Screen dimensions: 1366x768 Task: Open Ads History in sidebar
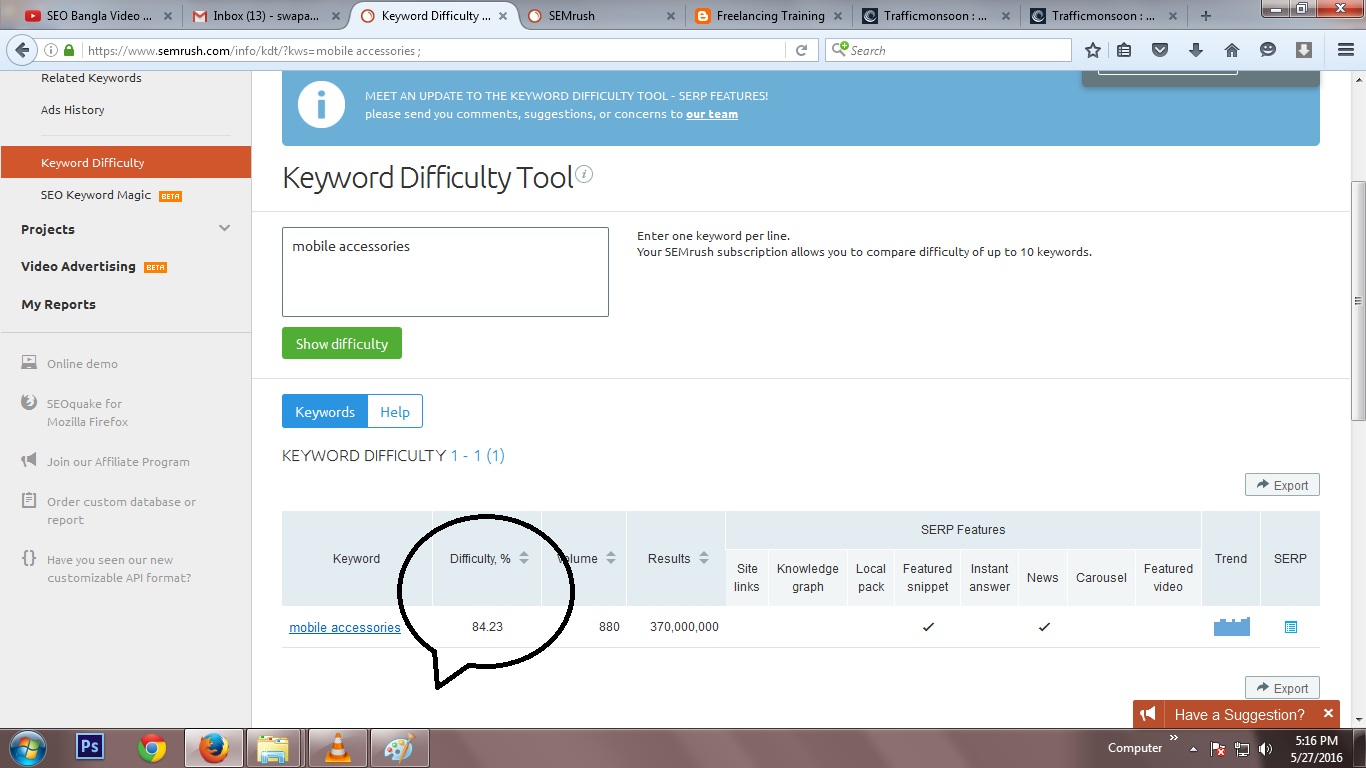pos(72,110)
